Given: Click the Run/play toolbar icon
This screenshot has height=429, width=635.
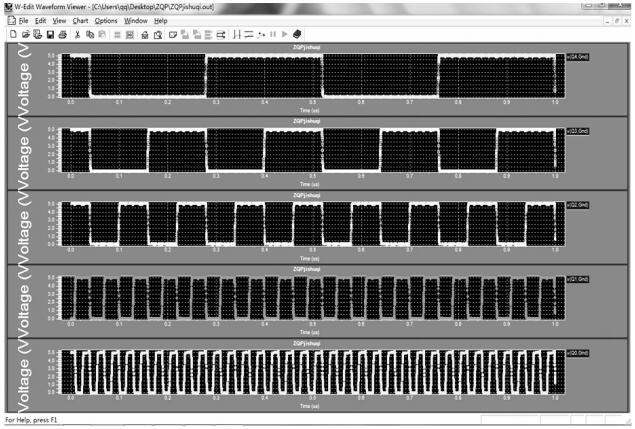Looking at the screenshot, I should point(284,34).
